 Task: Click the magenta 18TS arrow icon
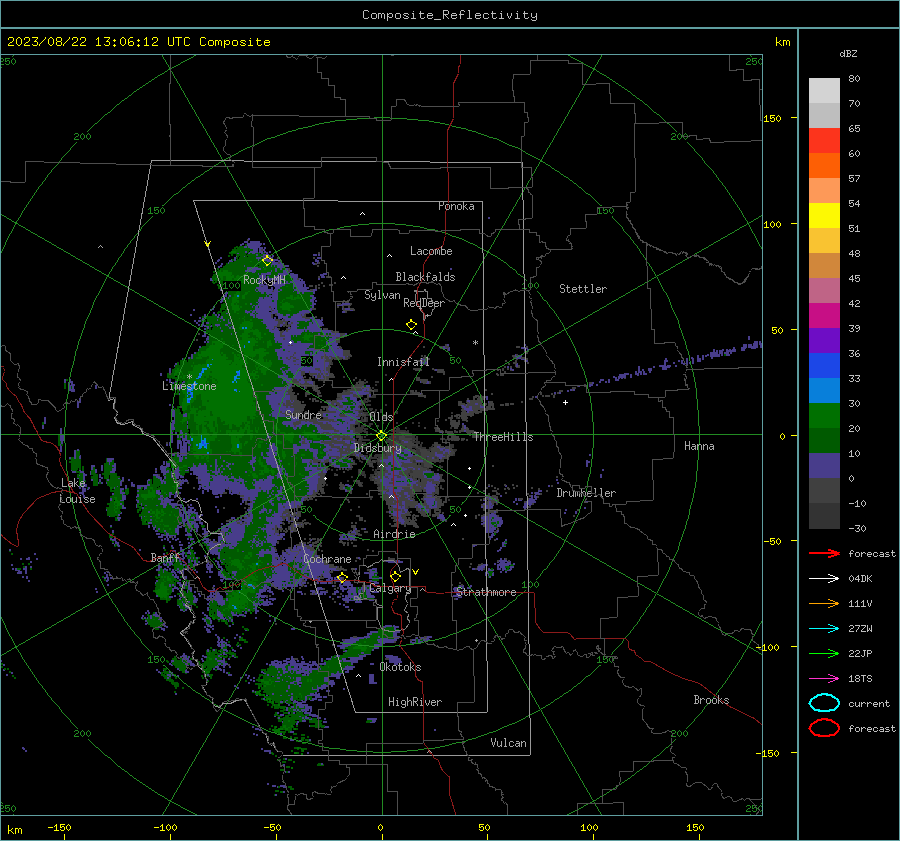coord(824,679)
